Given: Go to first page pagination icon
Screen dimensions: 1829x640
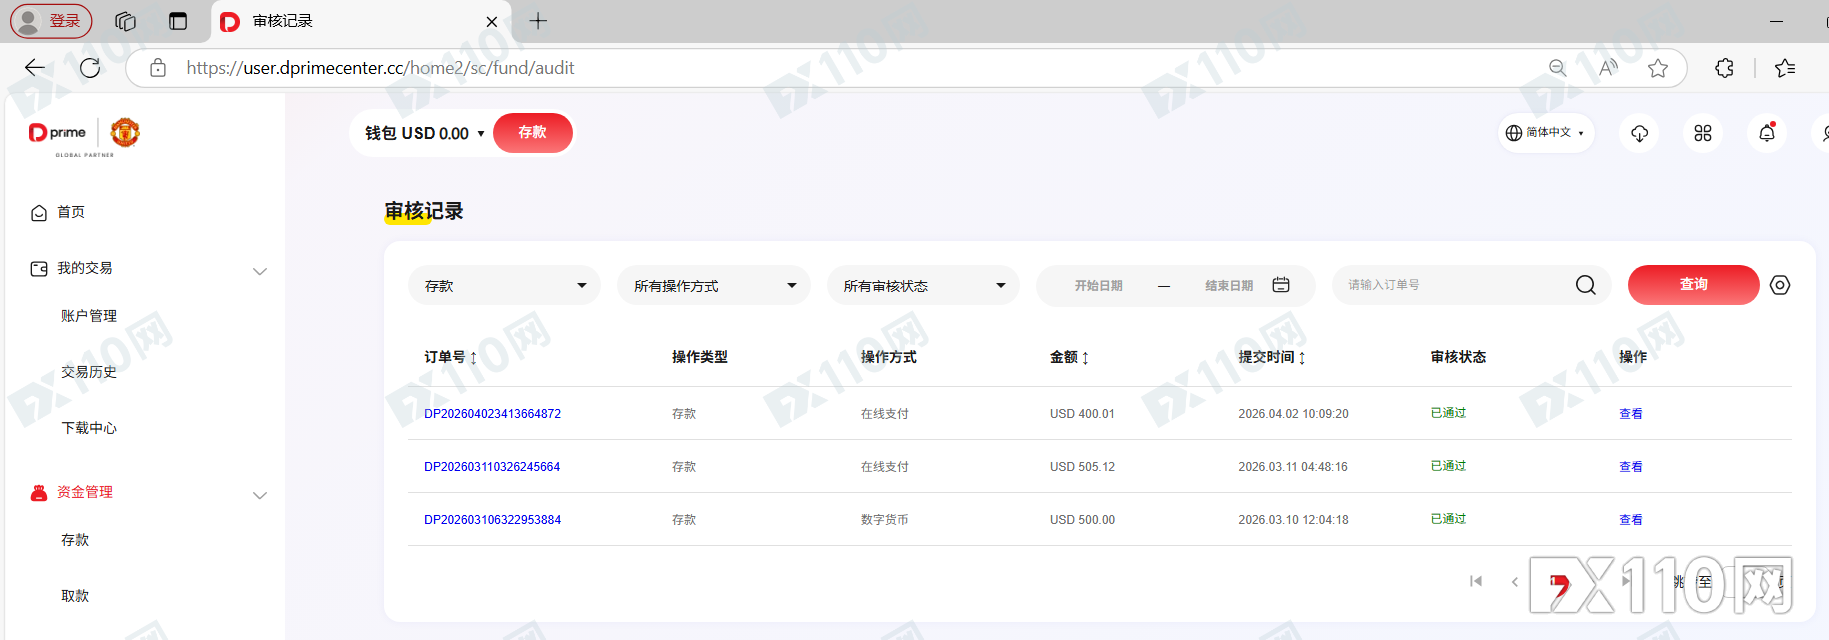Looking at the screenshot, I should click(1476, 581).
